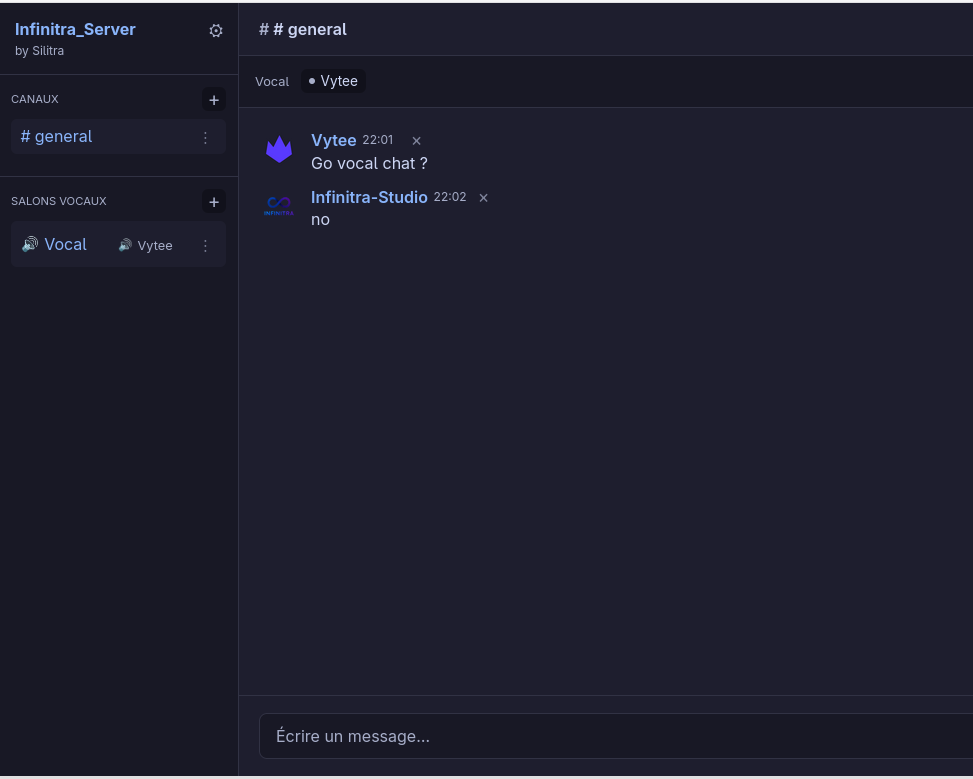Click the Vocal • Vytee pill at top
973x779 pixels.
332,81
